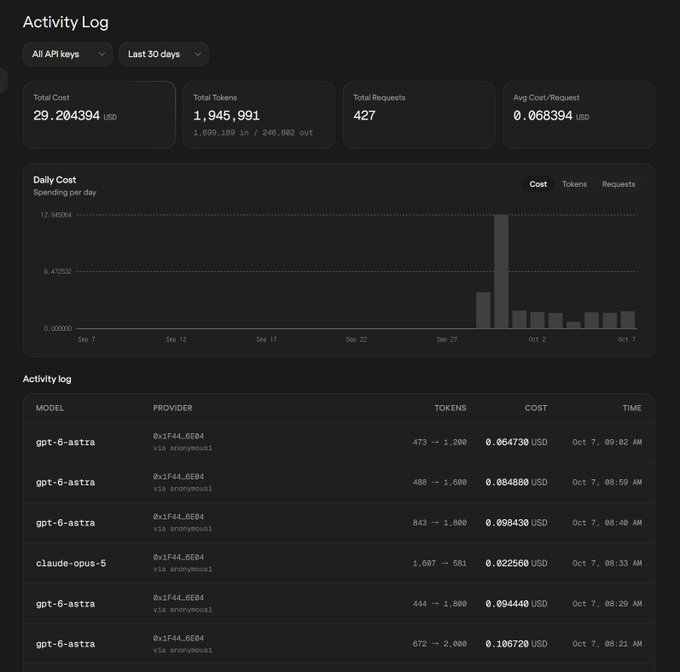Click cost value 0.084880 USD
Screen dimensions: 680x672
[x=516, y=483]
